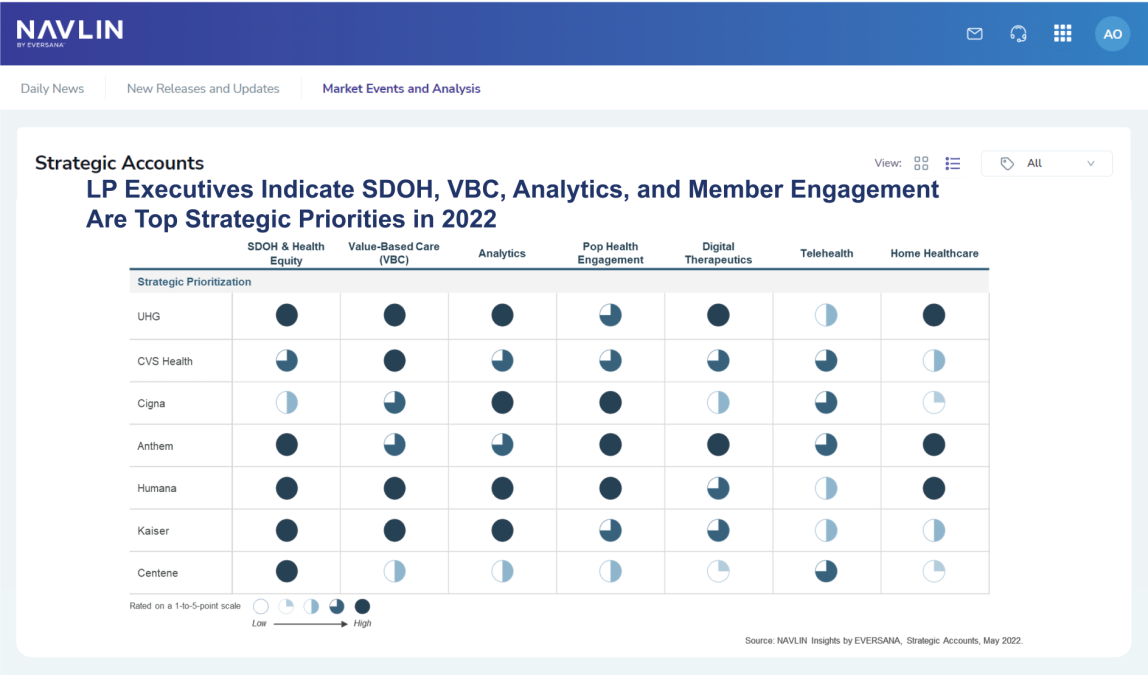This screenshot has width=1148, height=675.
Task: Select the Cigna row label
Action: pyautogui.click(x=151, y=403)
